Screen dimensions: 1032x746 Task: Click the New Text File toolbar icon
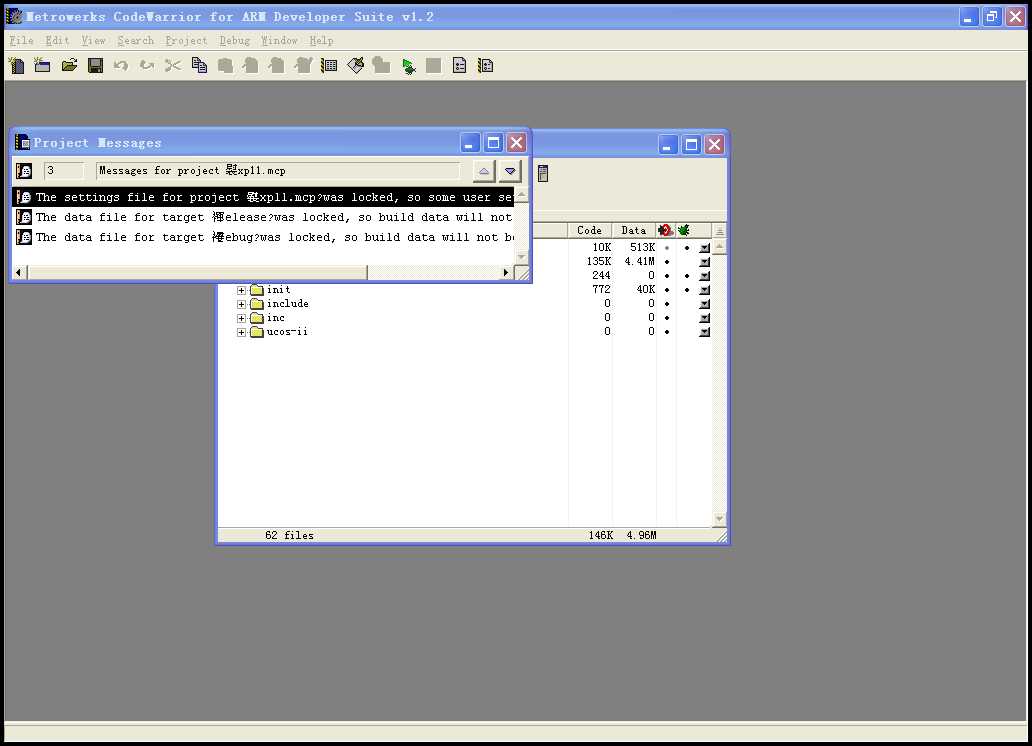pos(16,65)
